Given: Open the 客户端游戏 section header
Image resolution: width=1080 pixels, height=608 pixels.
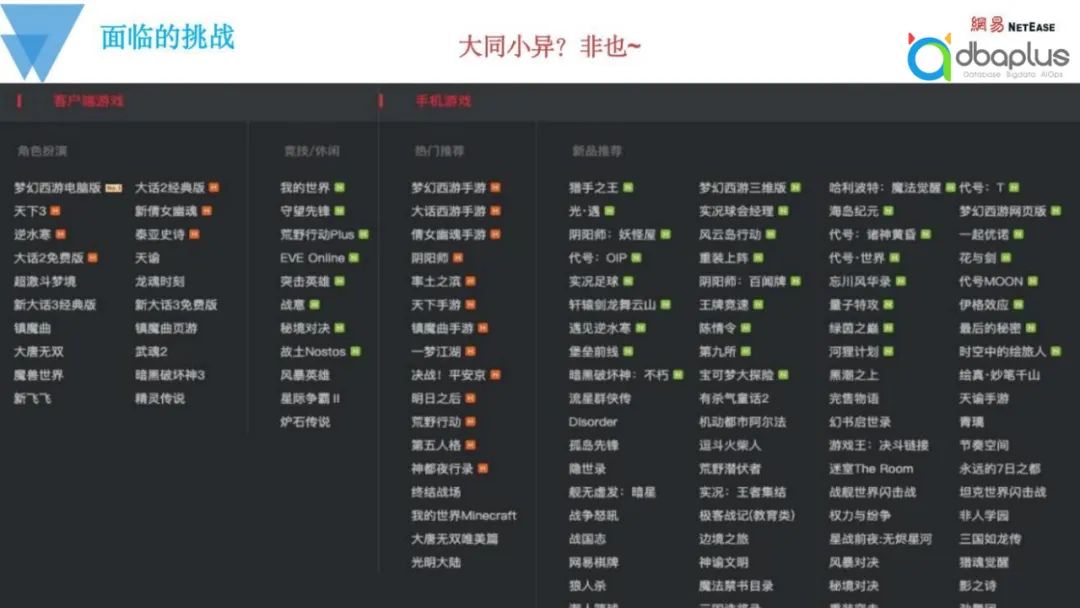Looking at the screenshot, I should pos(88,101).
